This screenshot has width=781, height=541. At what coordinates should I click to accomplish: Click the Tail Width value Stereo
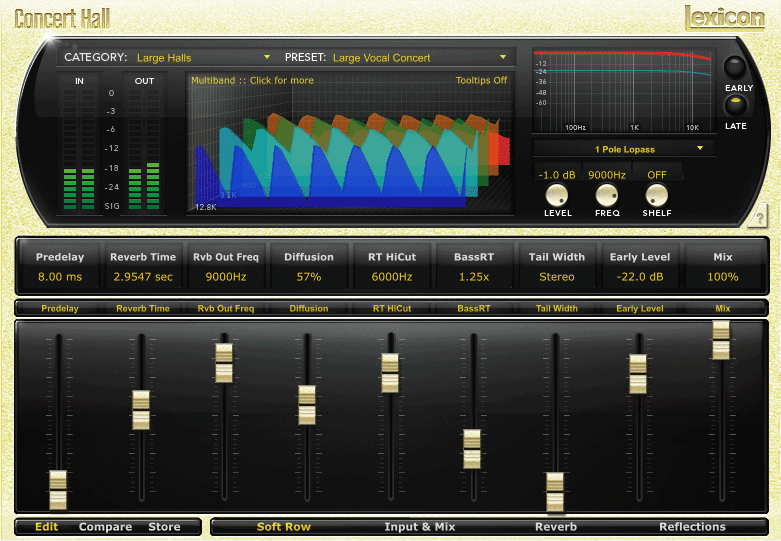point(557,277)
